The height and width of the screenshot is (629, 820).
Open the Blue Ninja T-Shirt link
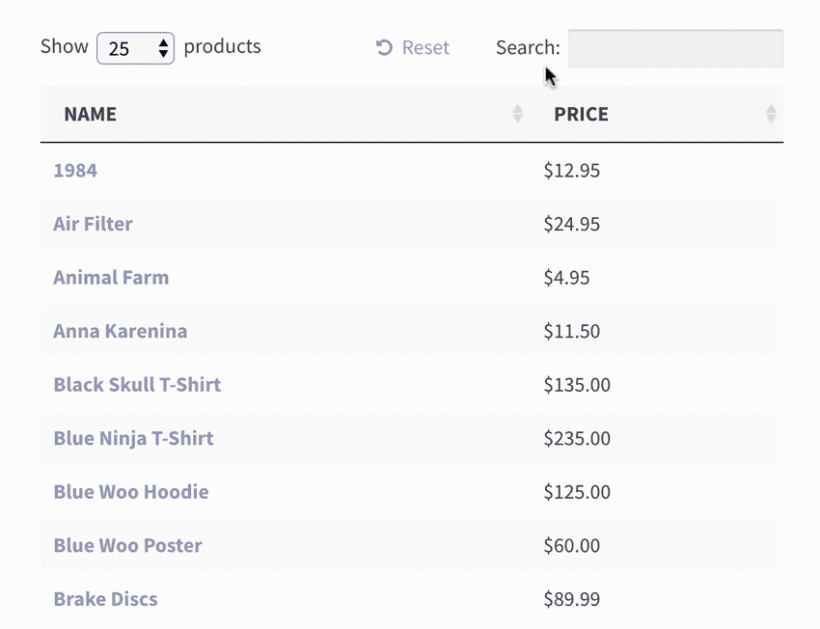coord(133,438)
